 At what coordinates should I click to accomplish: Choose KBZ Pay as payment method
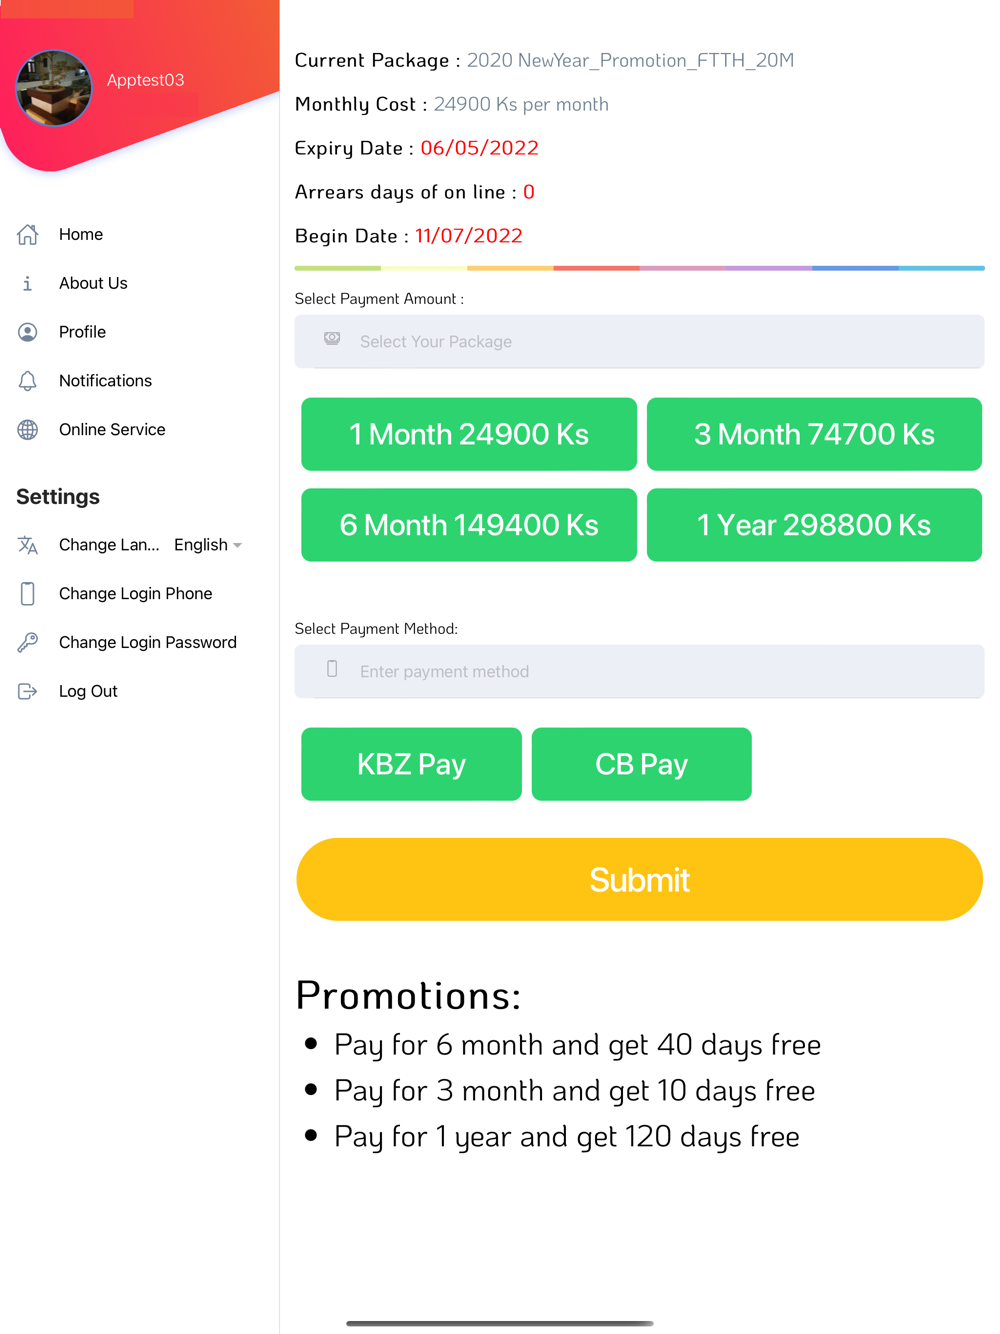click(x=411, y=764)
